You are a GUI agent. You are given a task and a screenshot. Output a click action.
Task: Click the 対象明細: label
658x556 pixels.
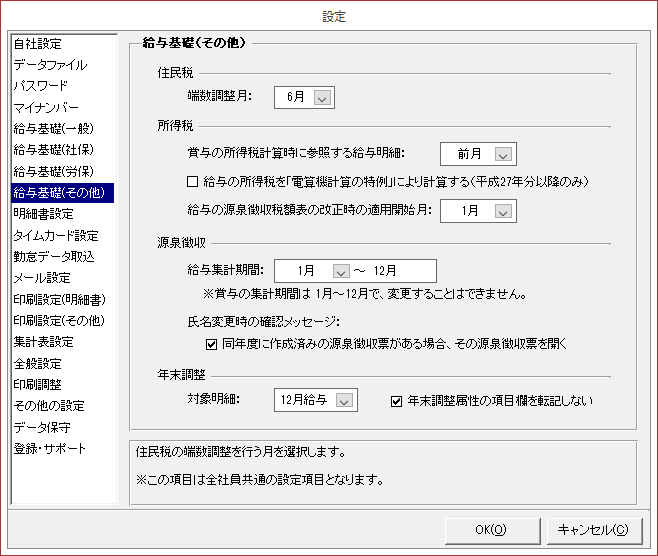pos(214,399)
